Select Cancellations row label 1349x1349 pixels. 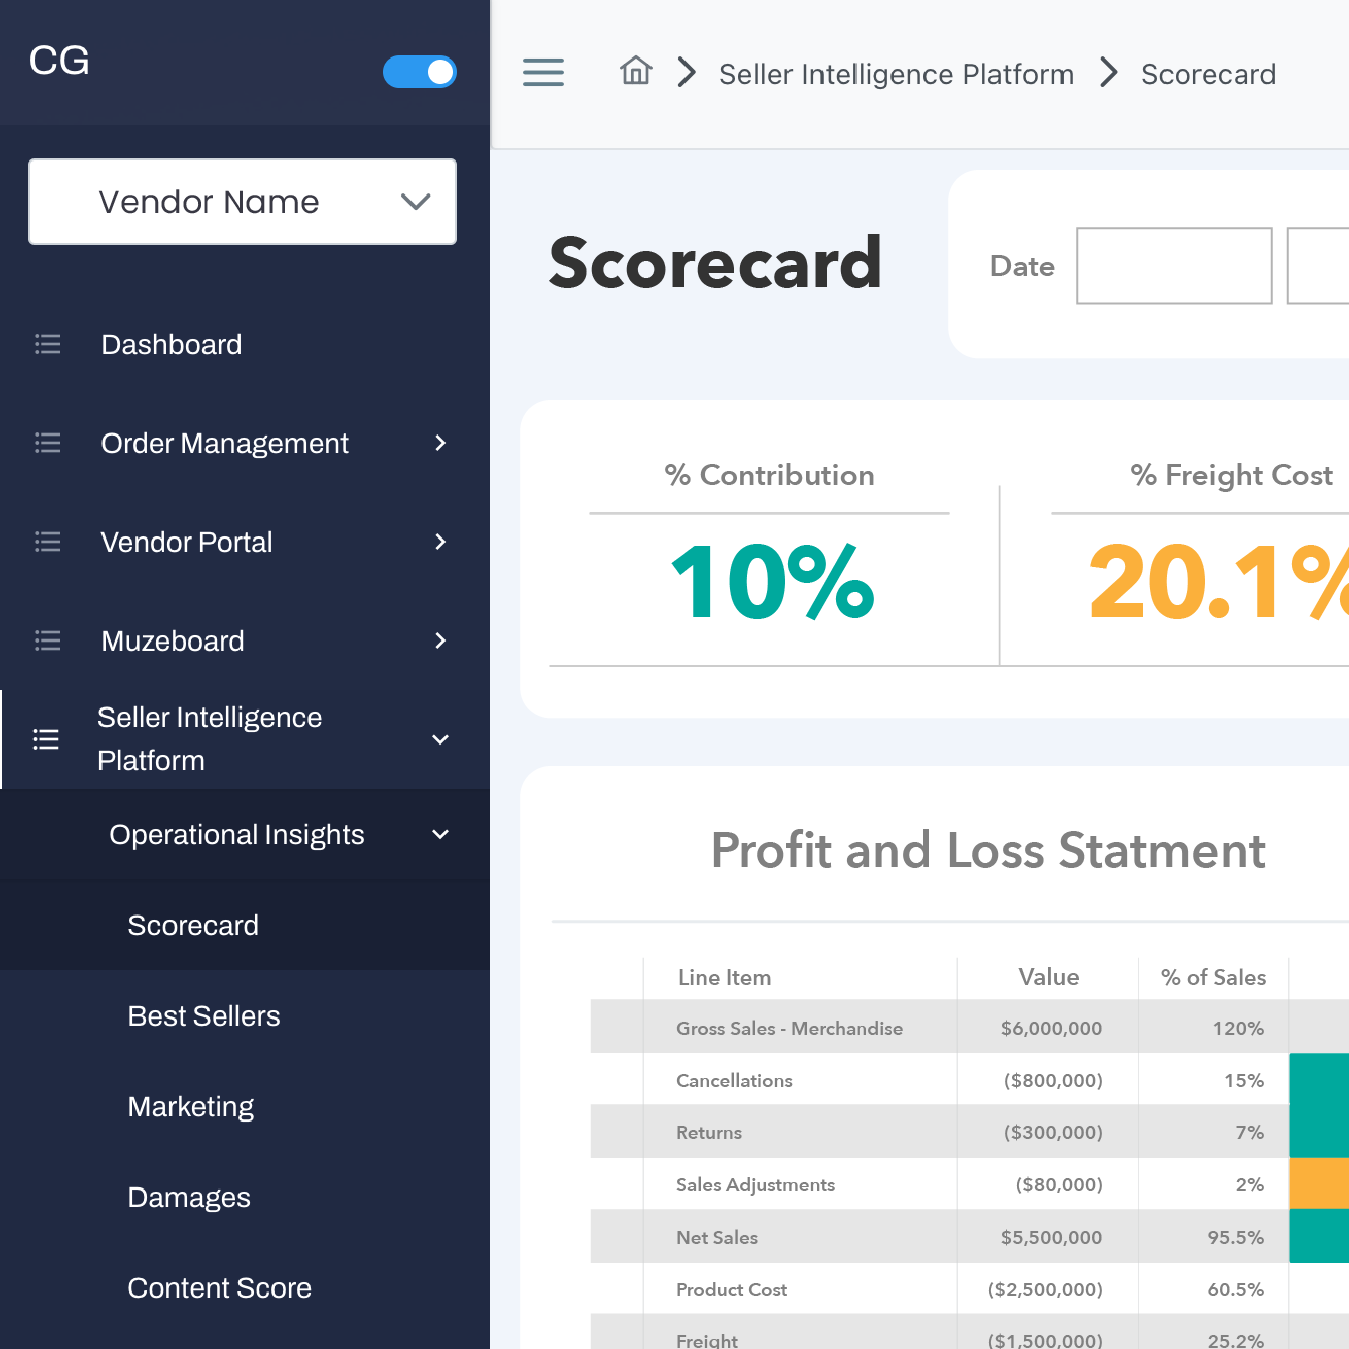point(734,1080)
